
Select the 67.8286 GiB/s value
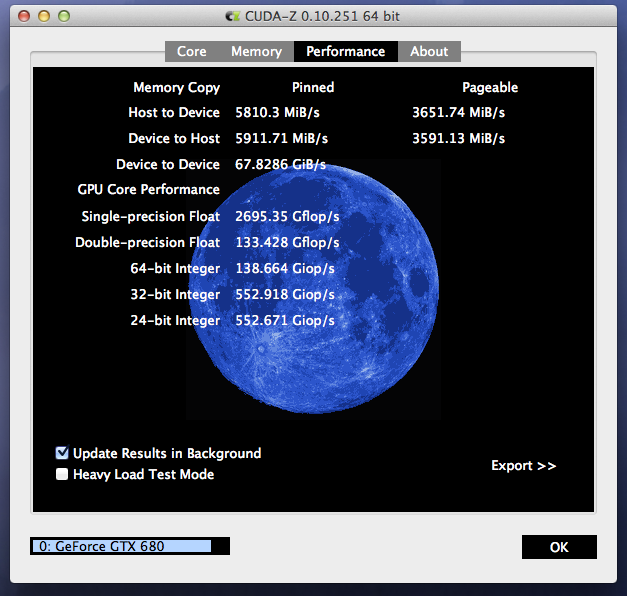tap(280, 164)
